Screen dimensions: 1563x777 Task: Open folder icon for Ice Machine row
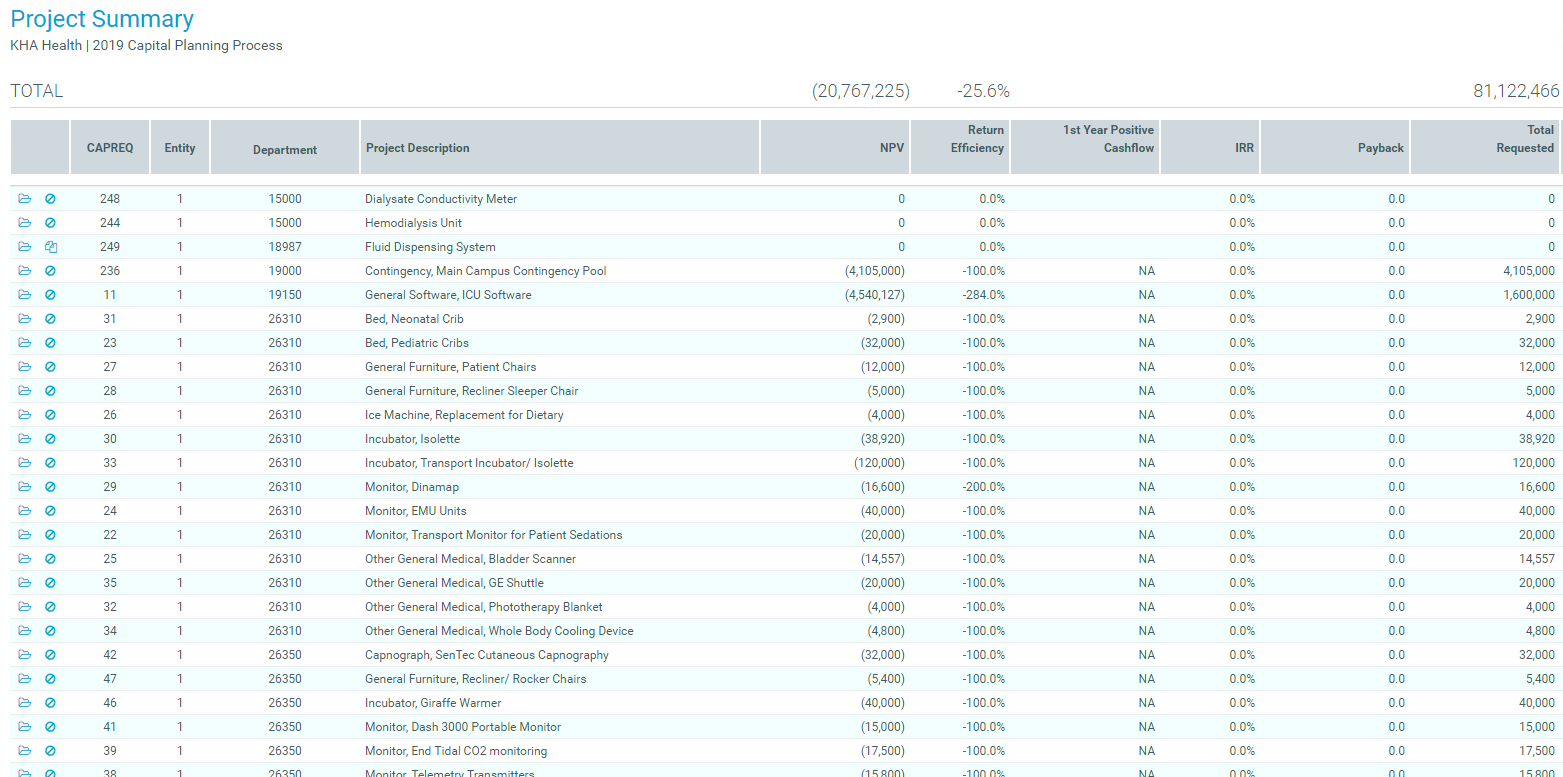[25, 415]
